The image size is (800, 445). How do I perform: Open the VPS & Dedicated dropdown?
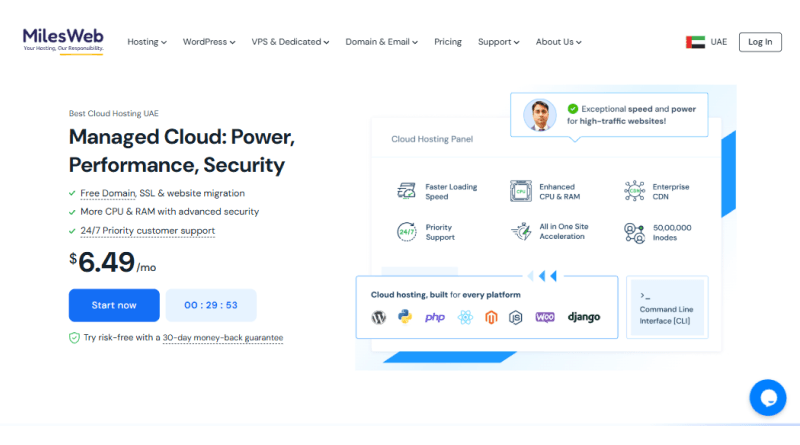pyautogui.click(x=290, y=42)
